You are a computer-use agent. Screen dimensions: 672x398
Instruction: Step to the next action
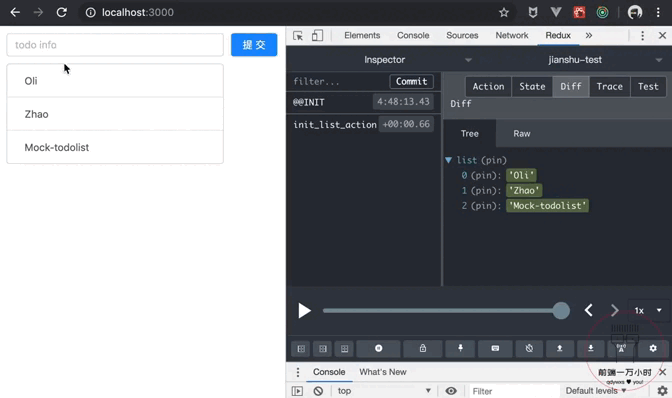[615, 310]
